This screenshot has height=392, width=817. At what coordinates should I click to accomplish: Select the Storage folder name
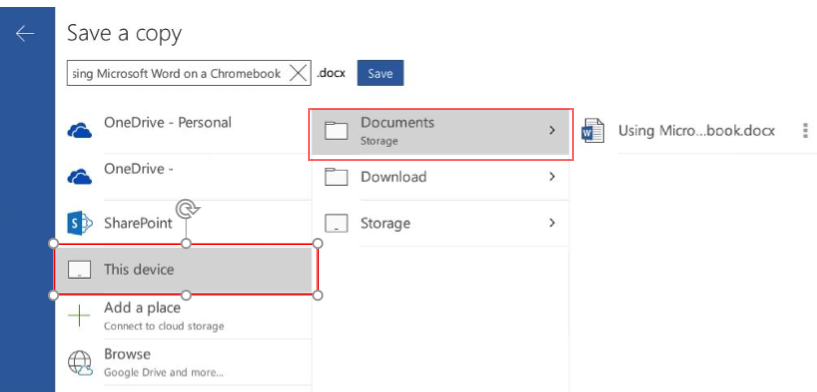(x=385, y=223)
